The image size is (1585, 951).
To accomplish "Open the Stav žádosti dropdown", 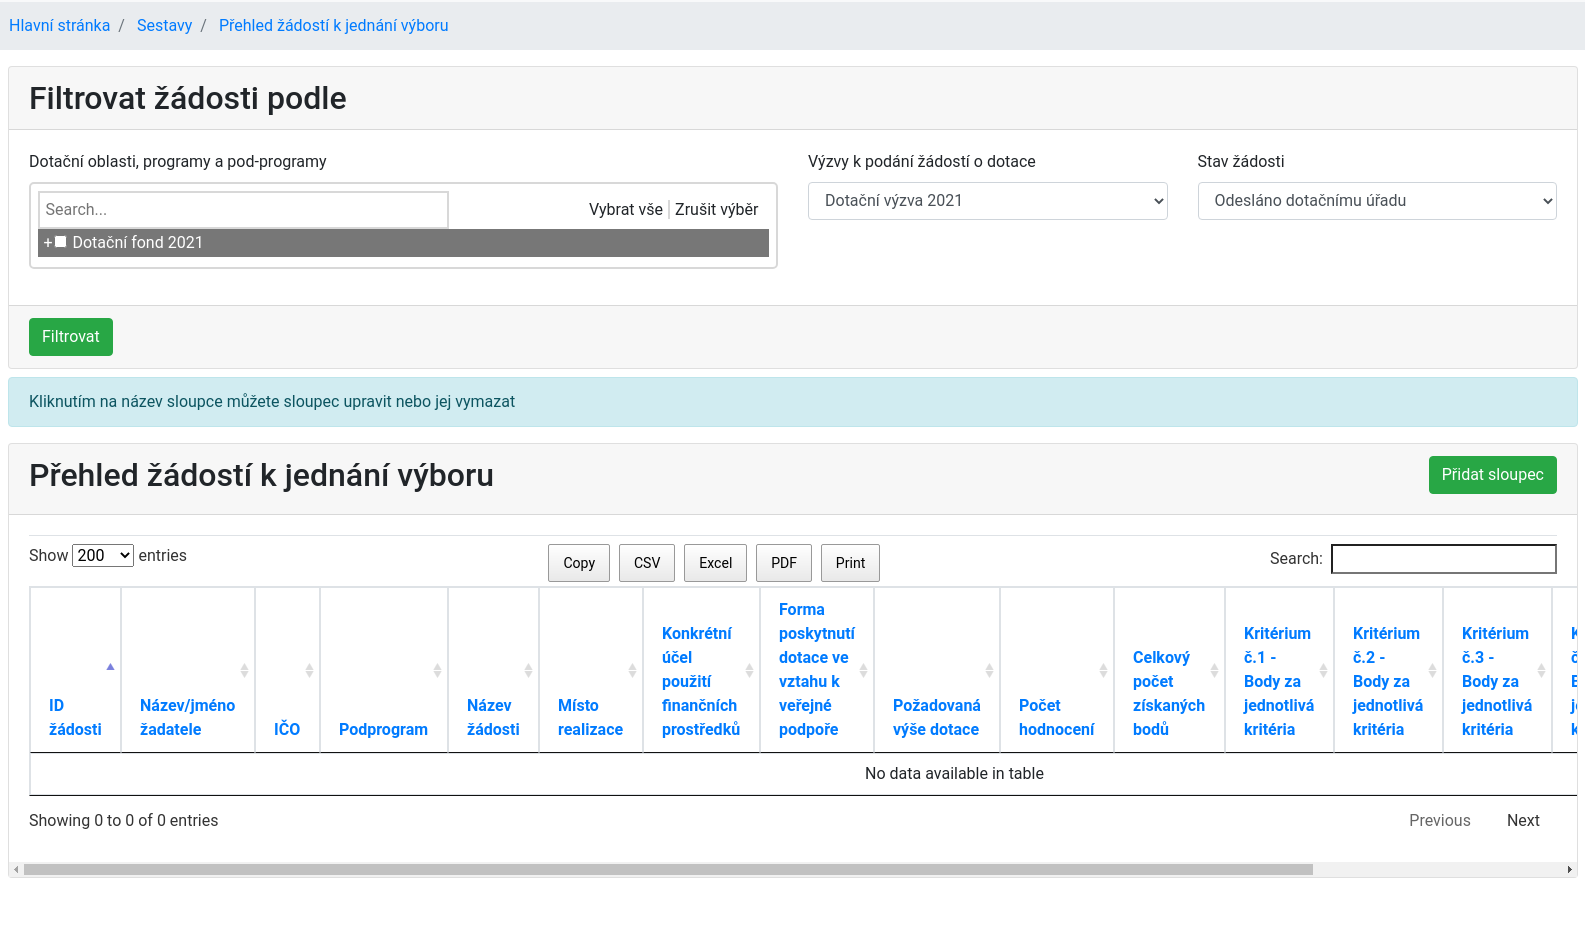I will (1376, 201).
